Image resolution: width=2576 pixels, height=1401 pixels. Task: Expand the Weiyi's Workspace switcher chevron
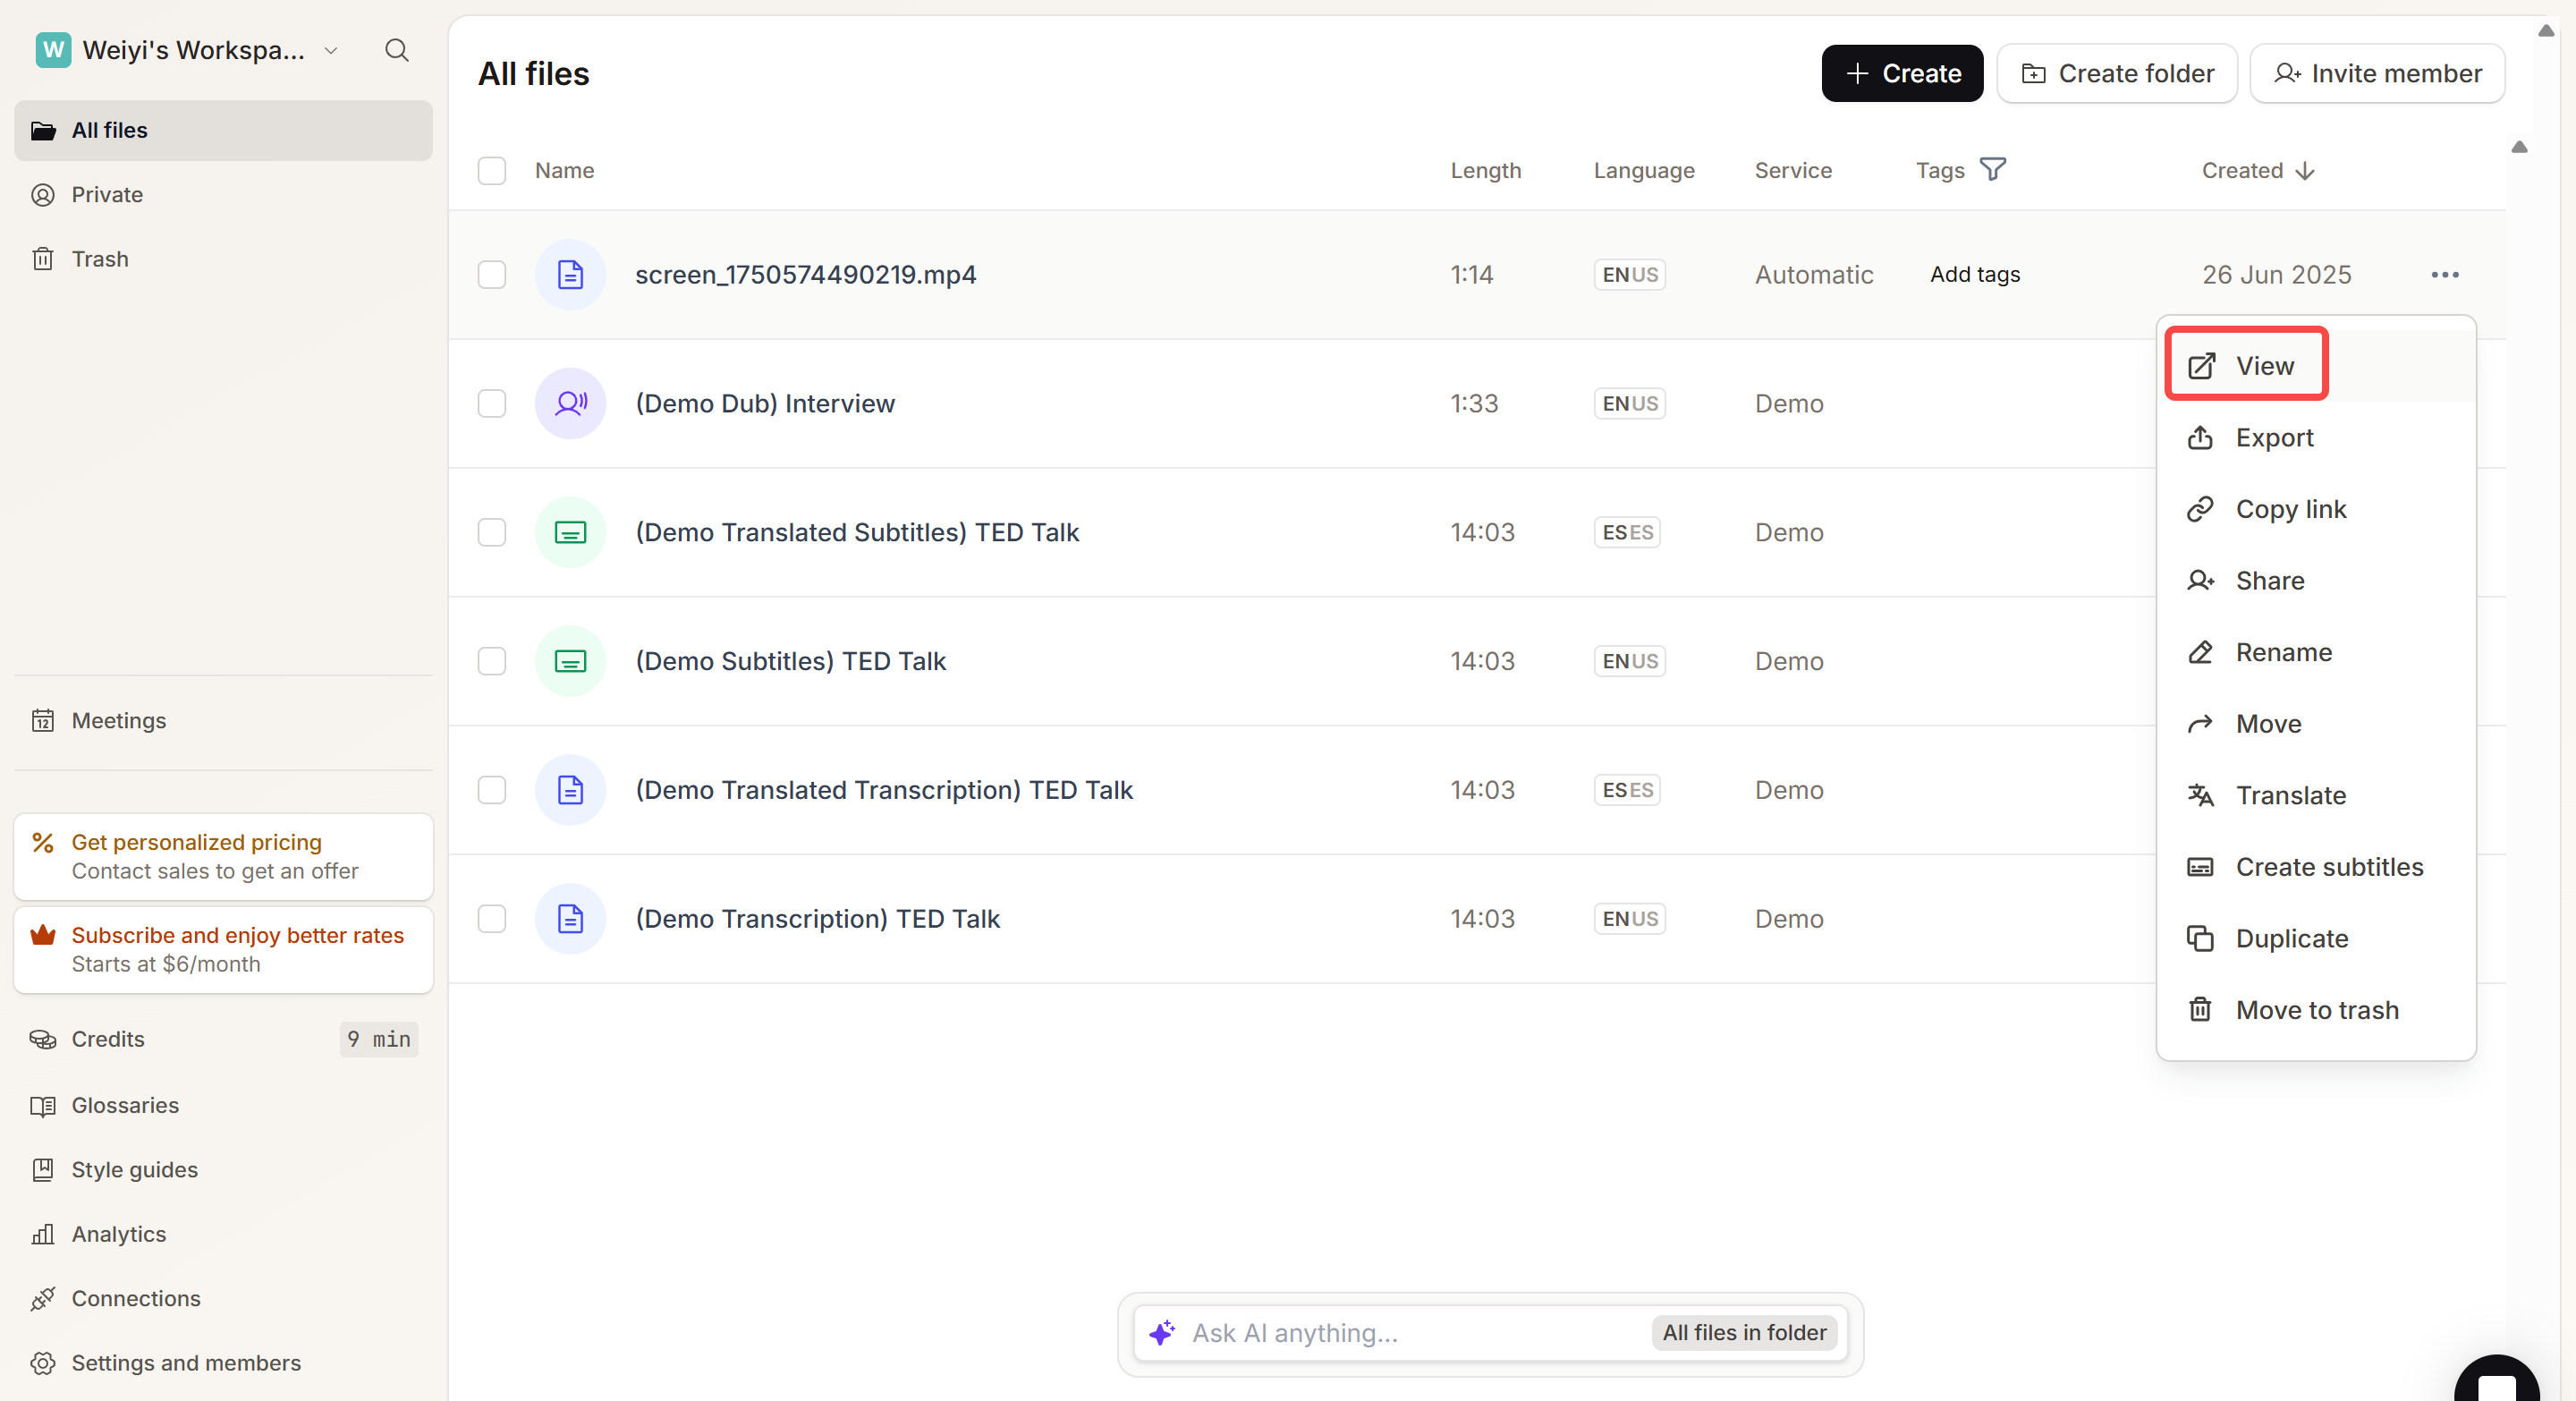click(331, 50)
